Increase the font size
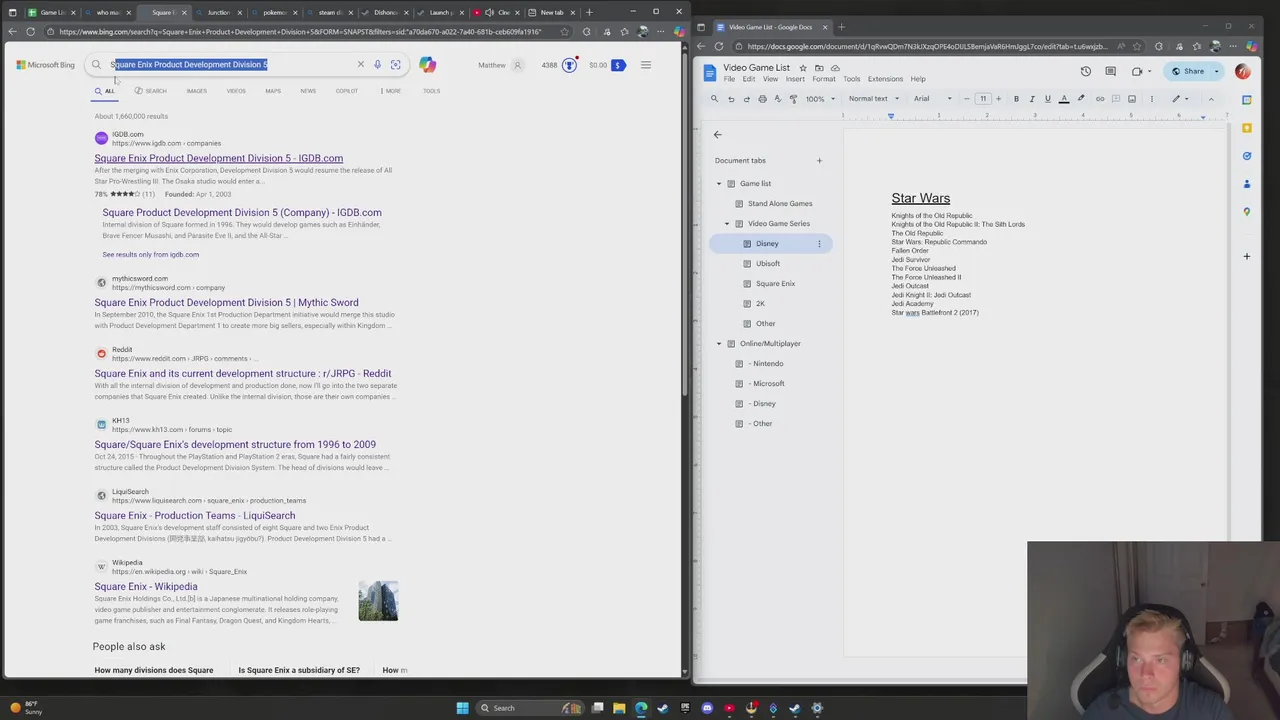 click(x=998, y=99)
